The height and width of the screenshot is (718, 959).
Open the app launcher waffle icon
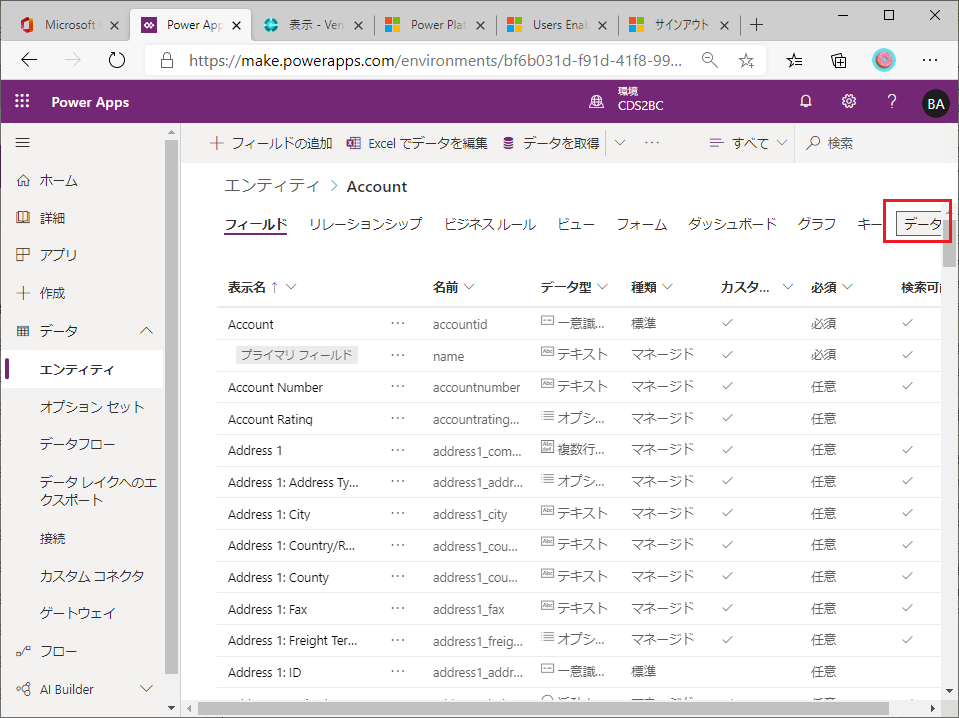tap(22, 102)
